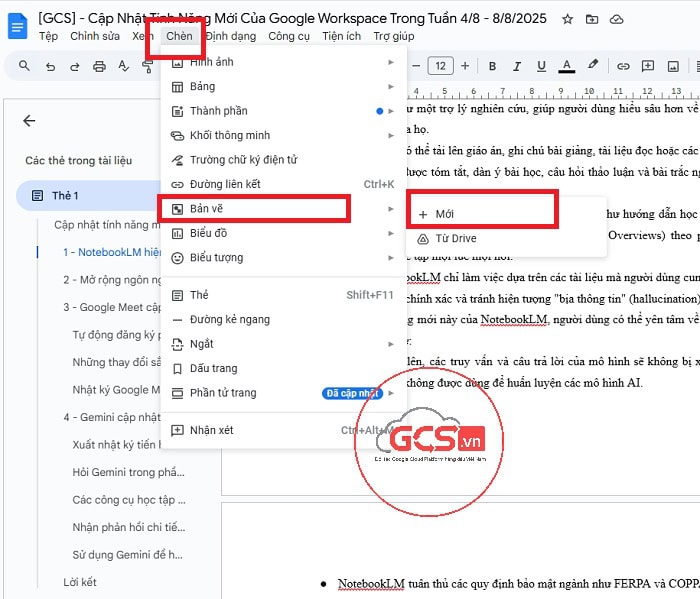Click the Google Docs home icon
The width and height of the screenshot is (700, 599).
(18, 27)
